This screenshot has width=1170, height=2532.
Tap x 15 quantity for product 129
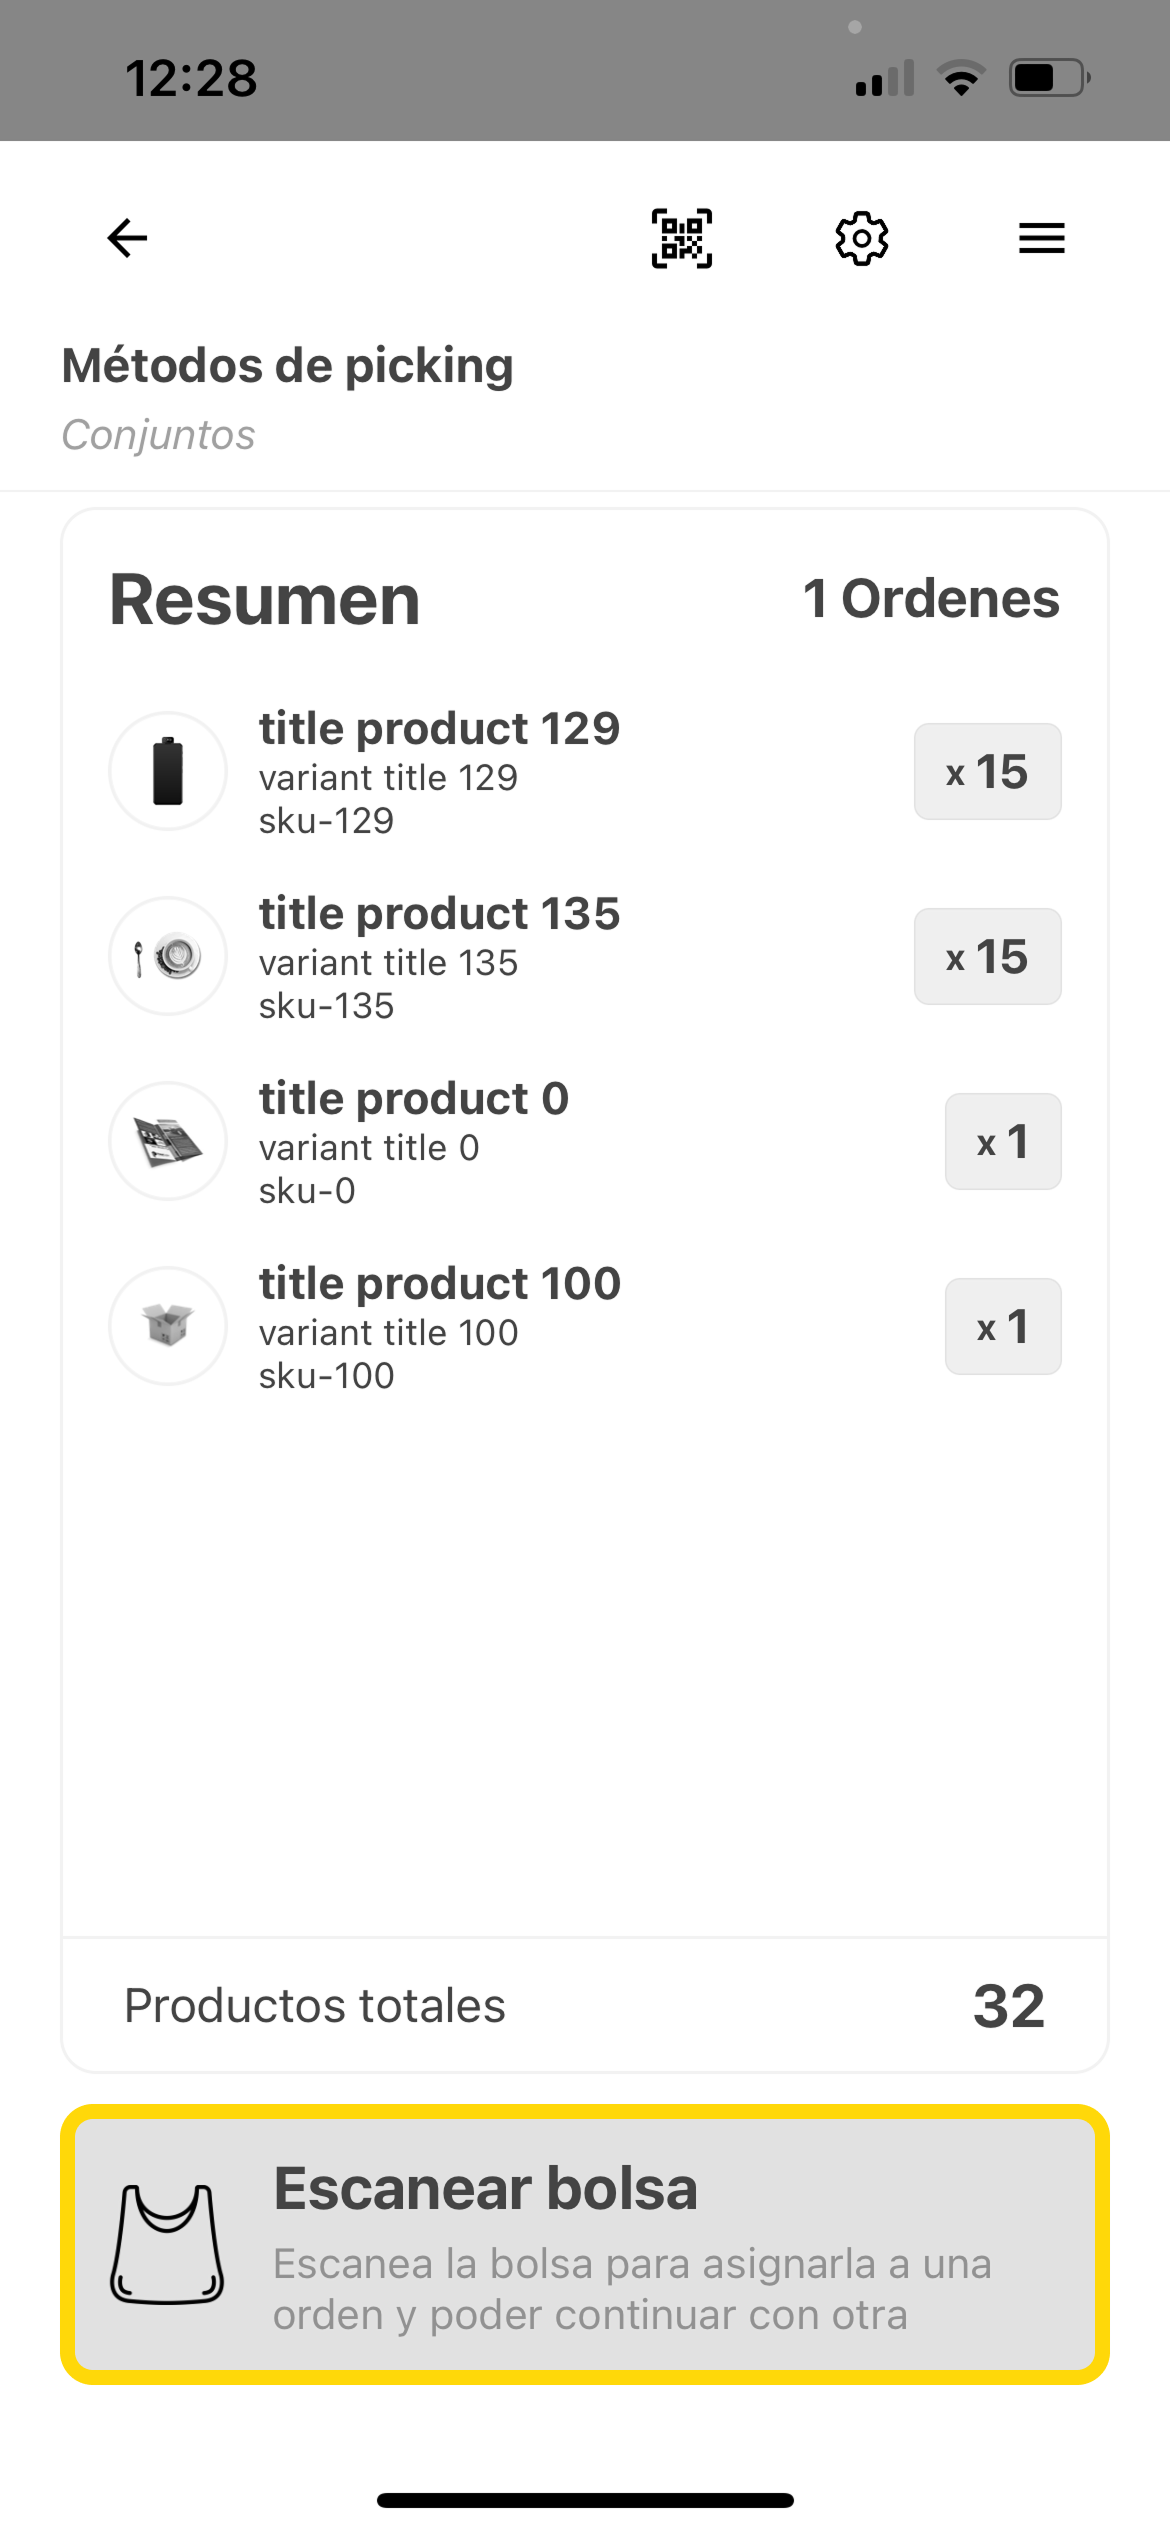click(x=987, y=772)
